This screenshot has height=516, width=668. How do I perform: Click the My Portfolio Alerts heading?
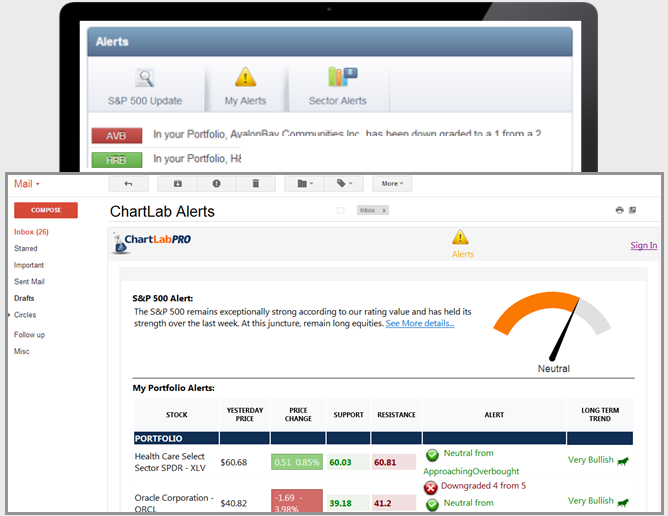pos(173,388)
